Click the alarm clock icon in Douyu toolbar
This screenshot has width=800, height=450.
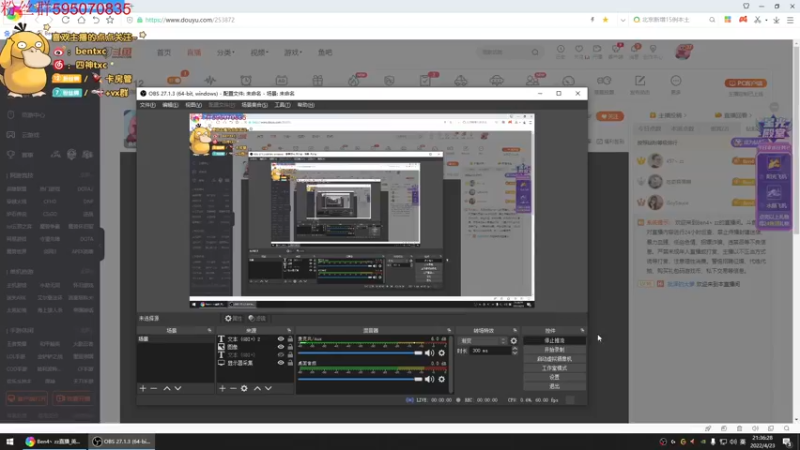click(x=246, y=80)
